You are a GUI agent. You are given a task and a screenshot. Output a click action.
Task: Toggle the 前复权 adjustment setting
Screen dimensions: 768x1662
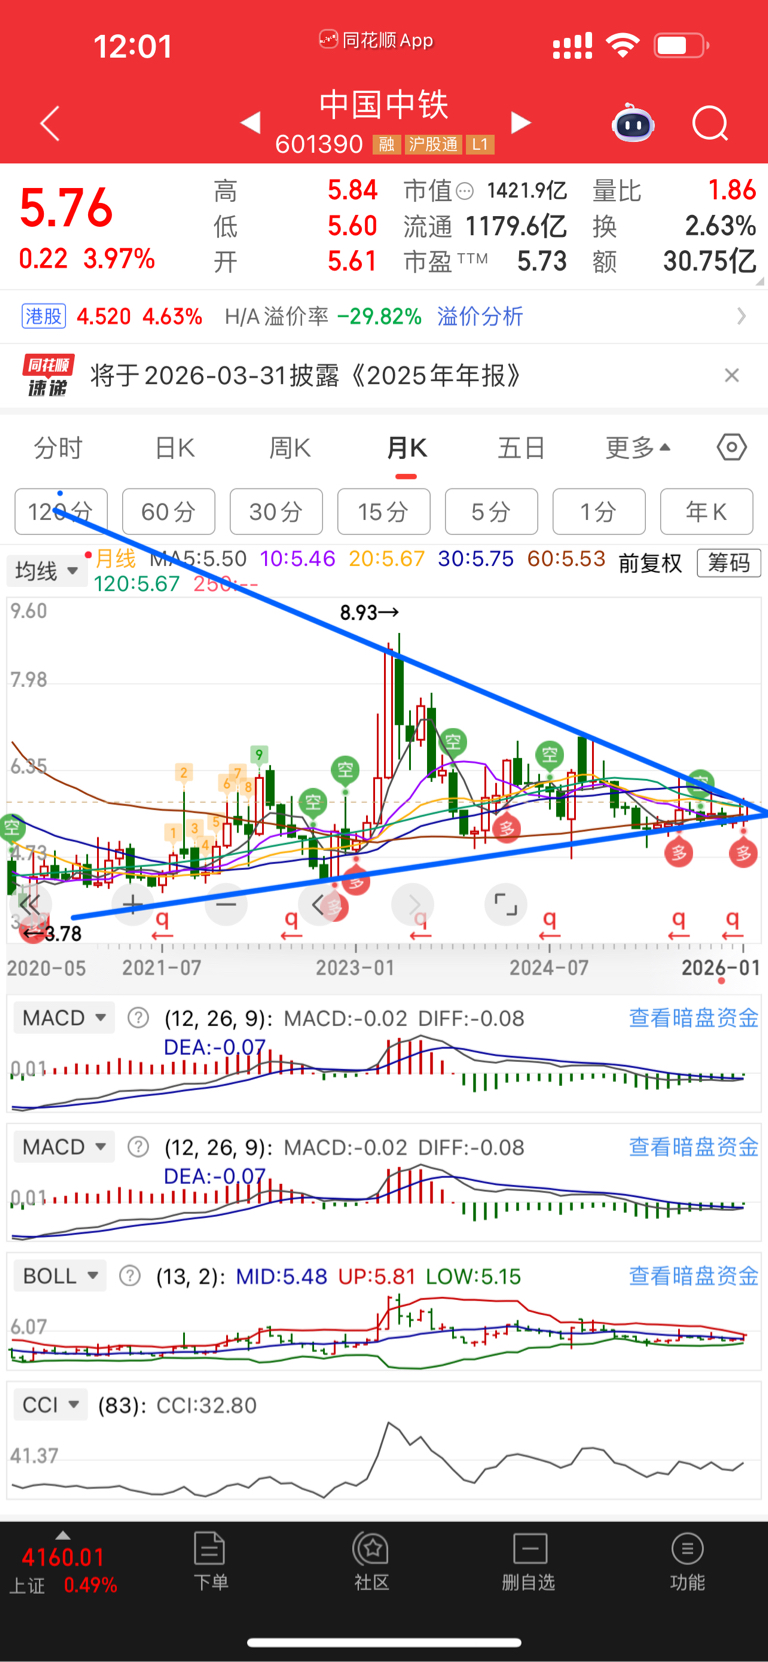click(650, 563)
